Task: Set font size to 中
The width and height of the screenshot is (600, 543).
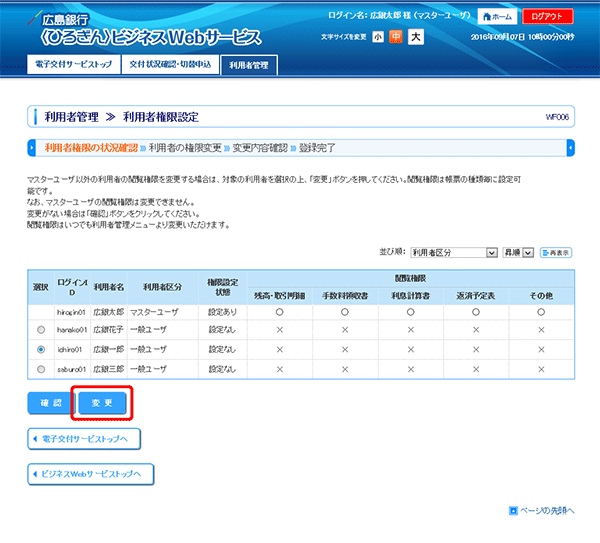Action: pyautogui.click(x=396, y=37)
